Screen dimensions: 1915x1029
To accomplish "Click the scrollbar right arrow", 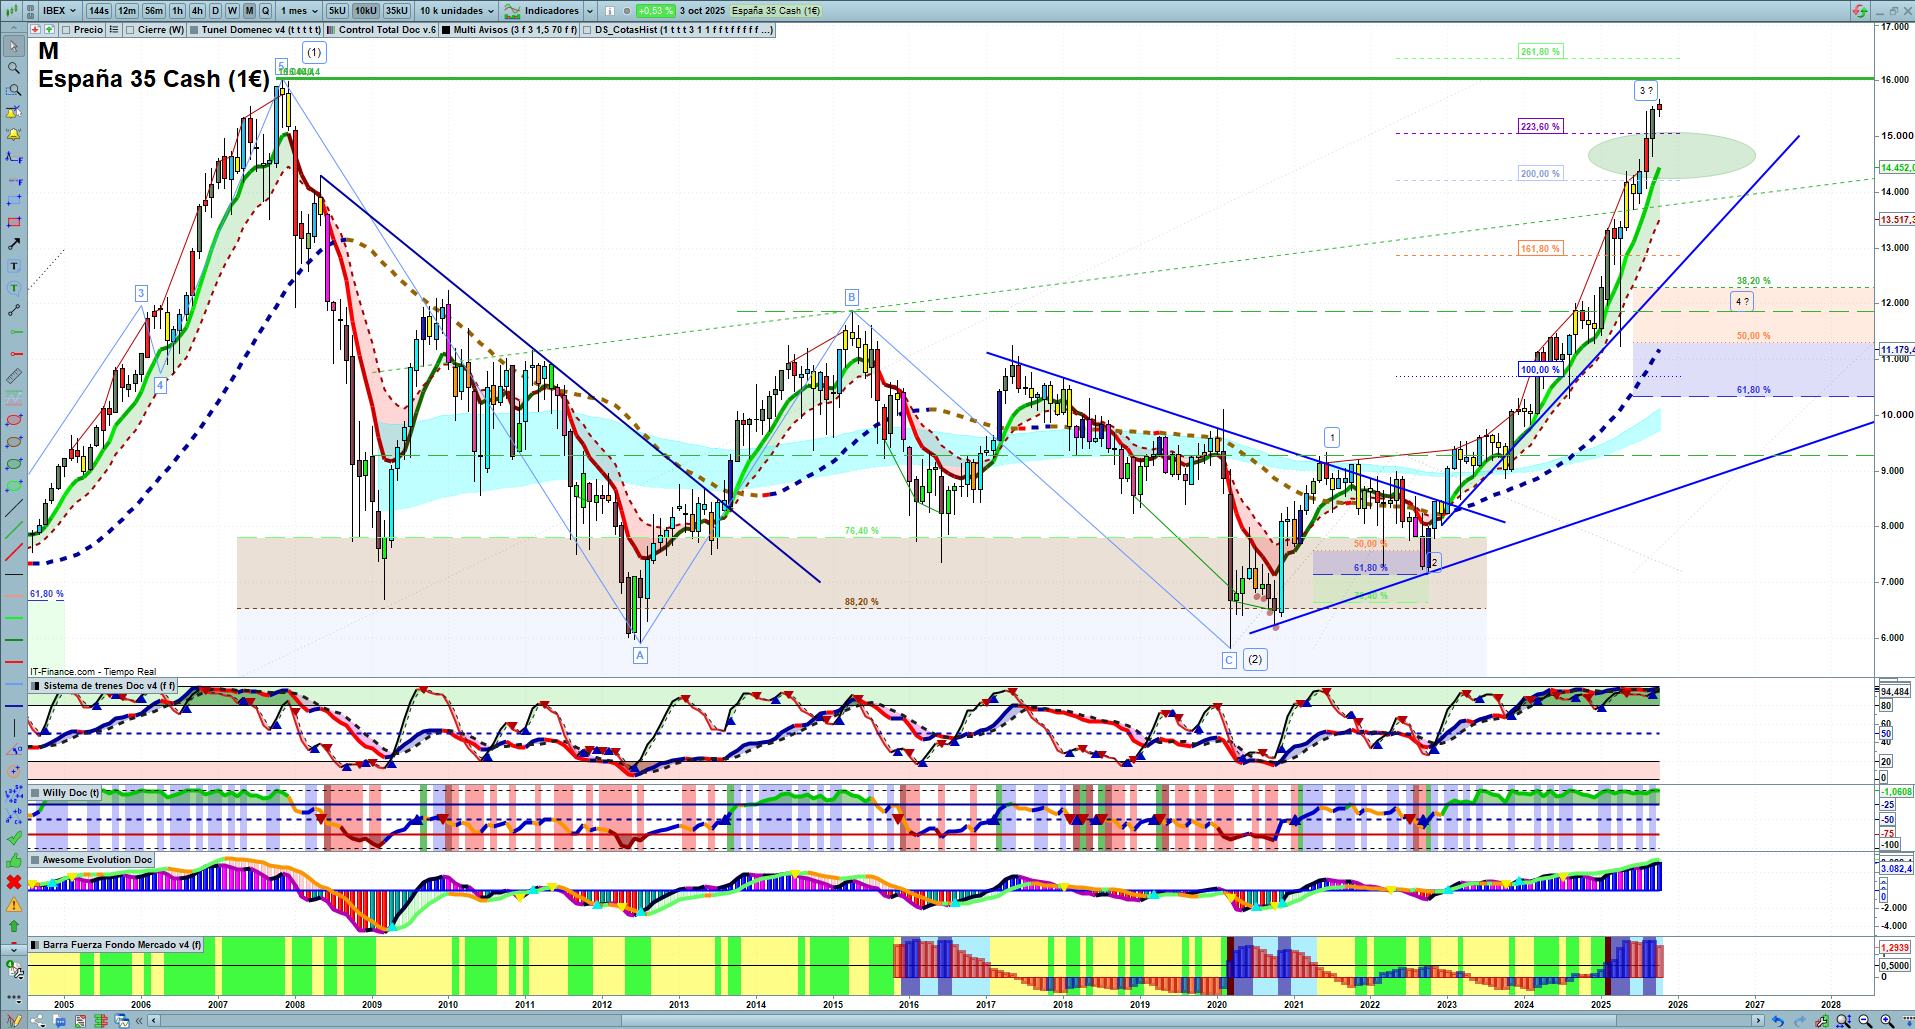I will click(1758, 1021).
